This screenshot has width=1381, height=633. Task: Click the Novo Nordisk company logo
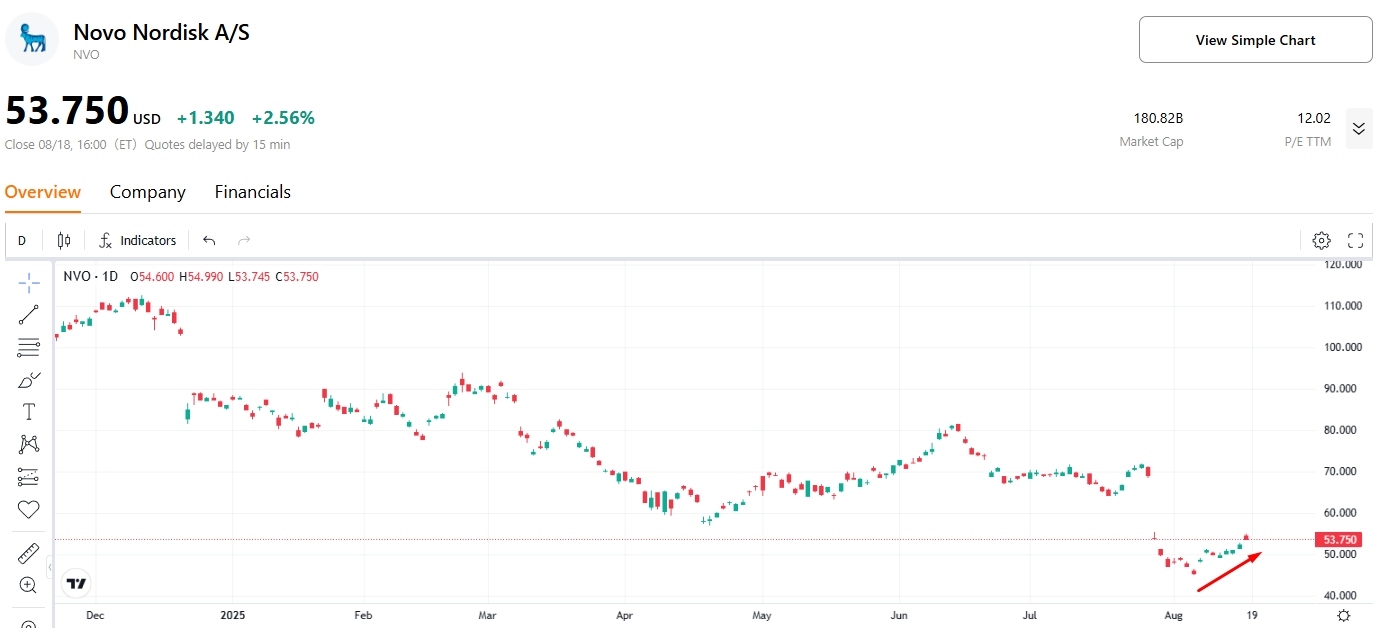(x=32, y=39)
